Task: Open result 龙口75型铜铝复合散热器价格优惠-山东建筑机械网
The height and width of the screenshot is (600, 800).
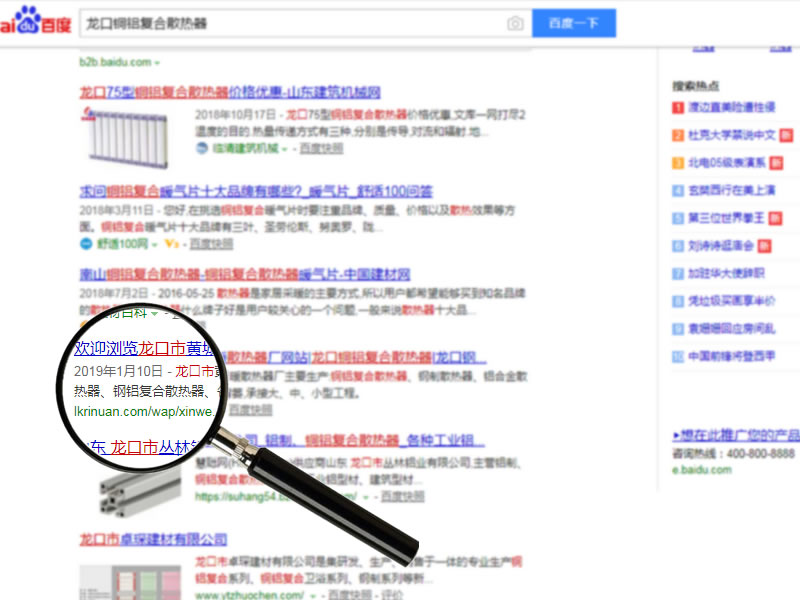Action: [230, 92]
